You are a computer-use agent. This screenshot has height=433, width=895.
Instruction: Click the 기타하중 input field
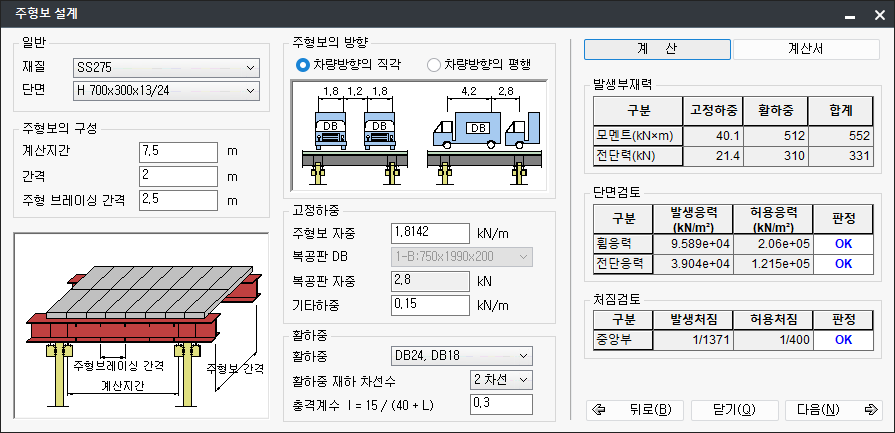click(x=429, y=305)
